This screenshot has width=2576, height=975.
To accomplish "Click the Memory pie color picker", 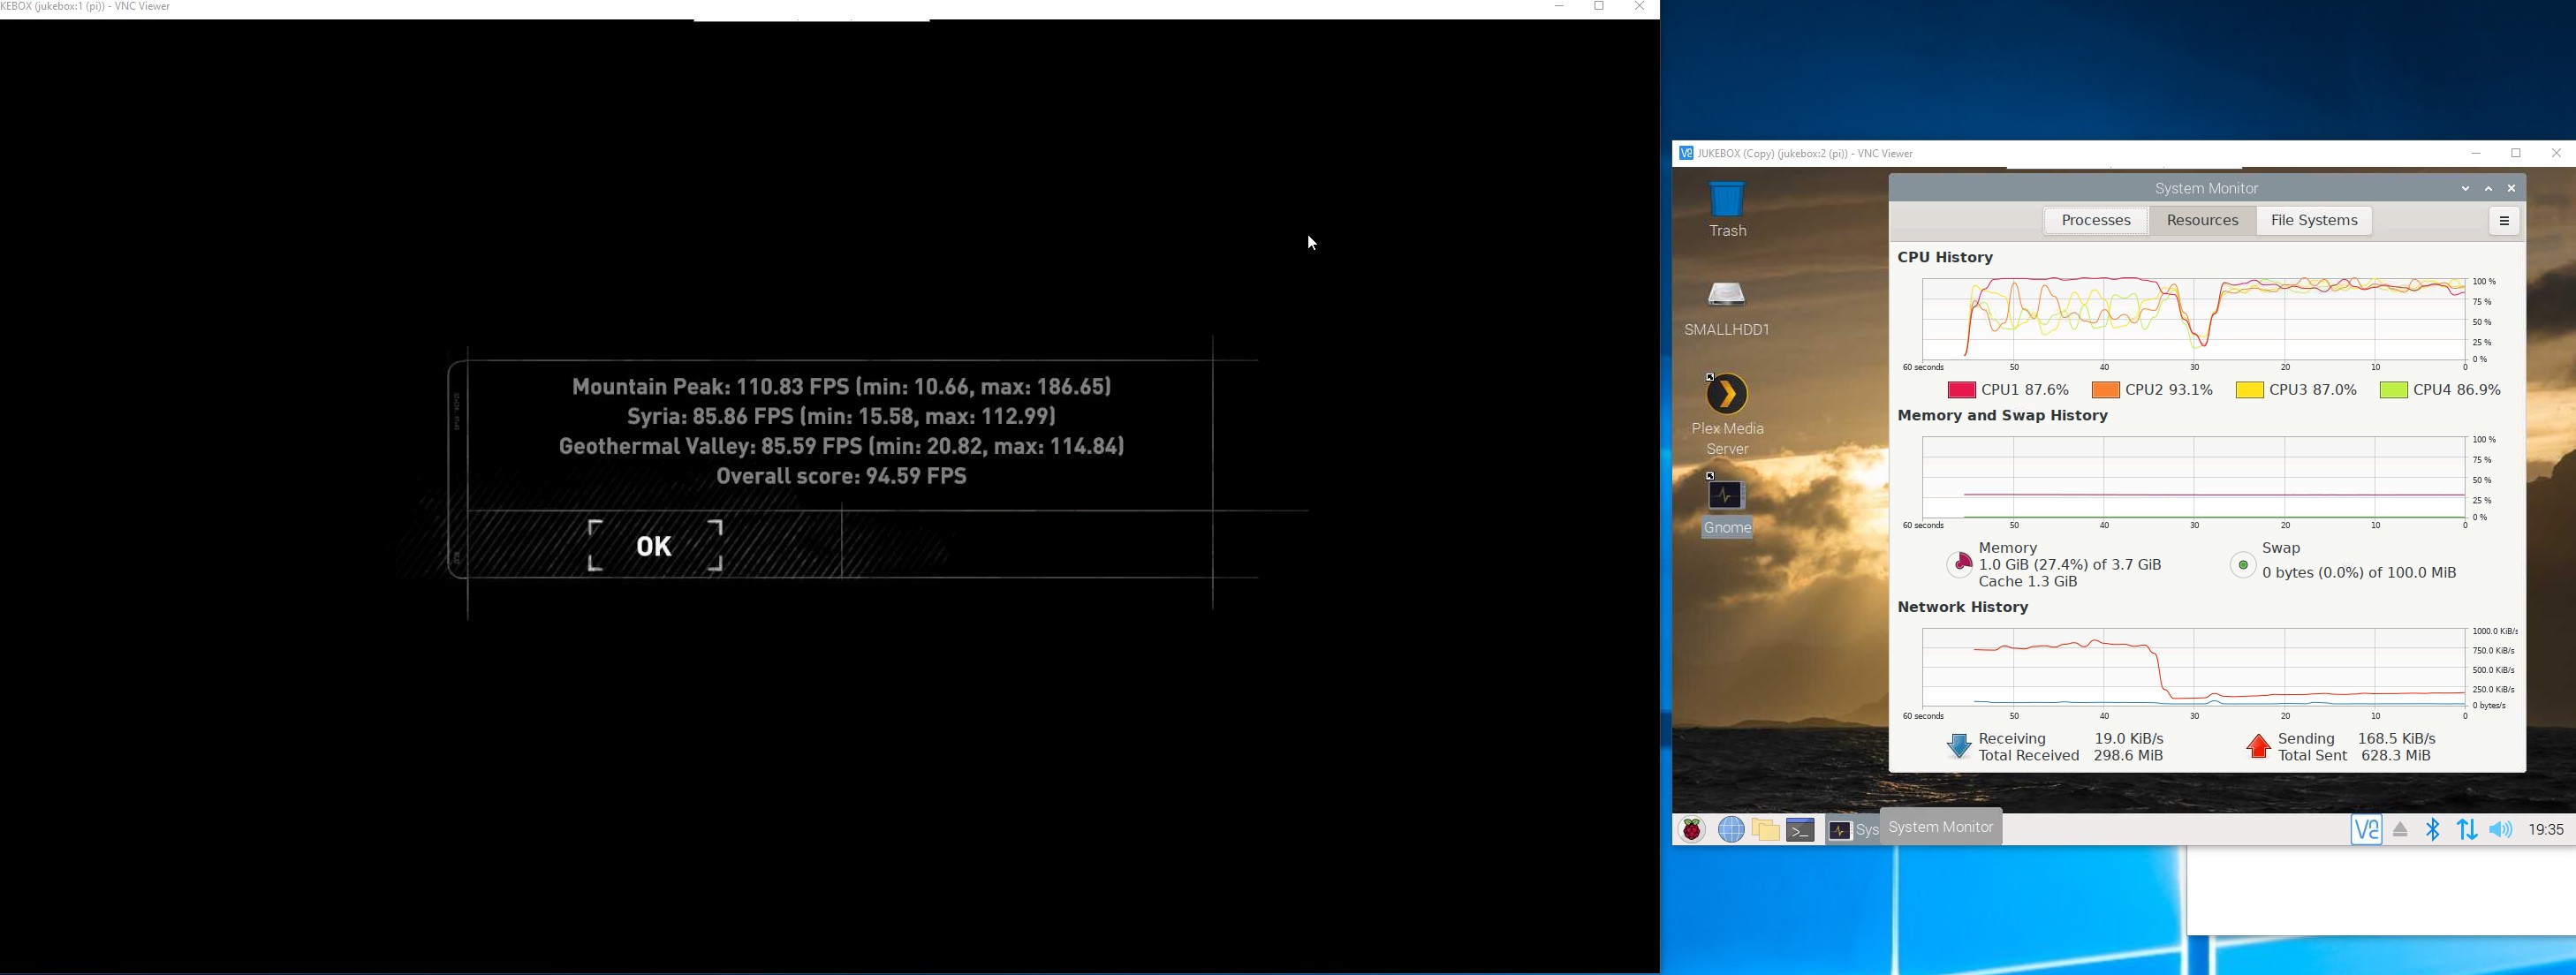I will (1959, 565).
